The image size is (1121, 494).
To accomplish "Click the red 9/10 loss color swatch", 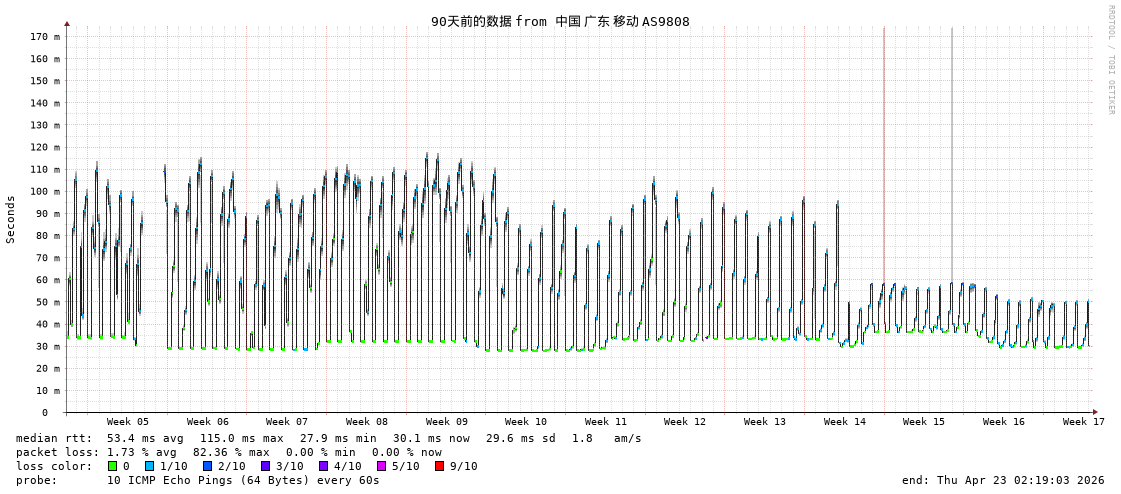I will pyautogui.click(x=439, y=466).
